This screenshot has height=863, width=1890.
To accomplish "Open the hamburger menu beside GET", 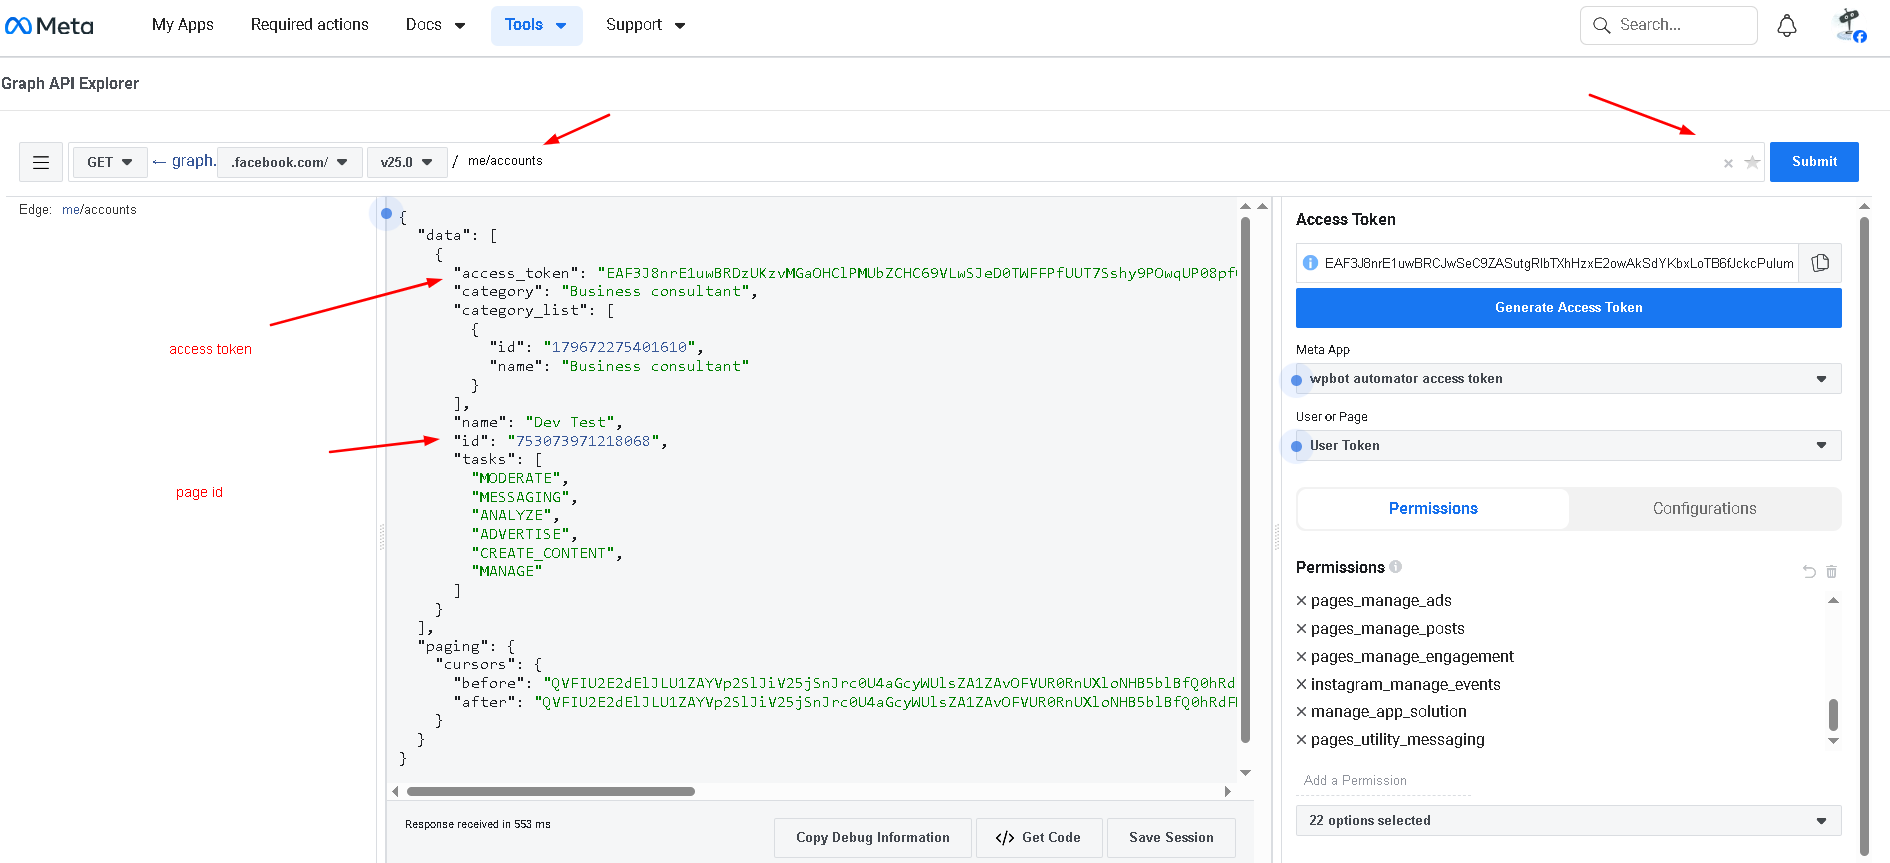I will click(41, 162).
